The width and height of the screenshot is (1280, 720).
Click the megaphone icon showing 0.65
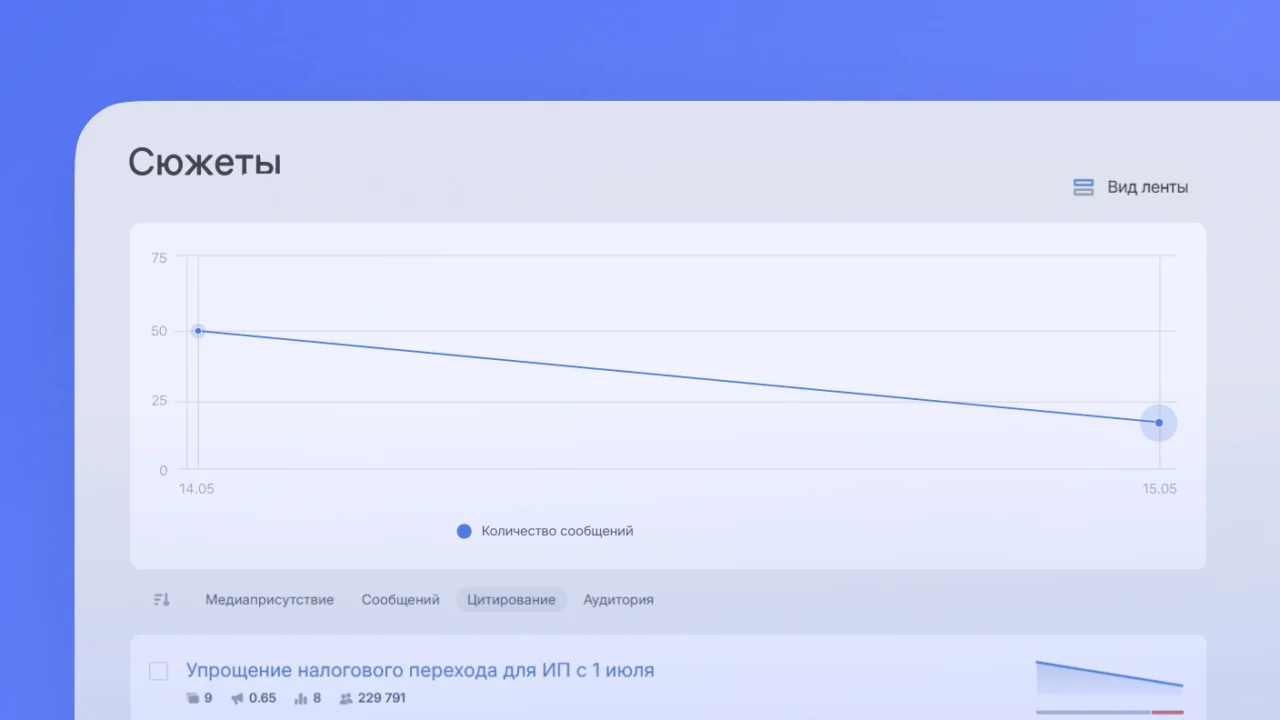[x=237, y=698]
